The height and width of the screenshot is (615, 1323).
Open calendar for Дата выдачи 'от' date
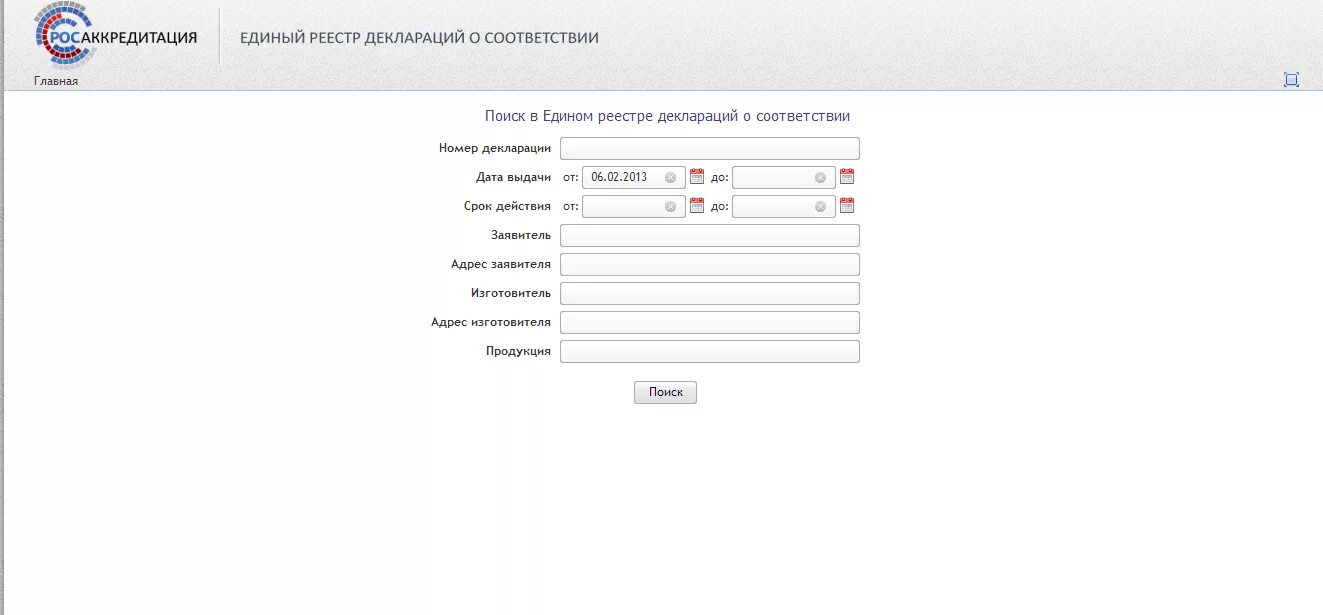(x=697, y=177)
